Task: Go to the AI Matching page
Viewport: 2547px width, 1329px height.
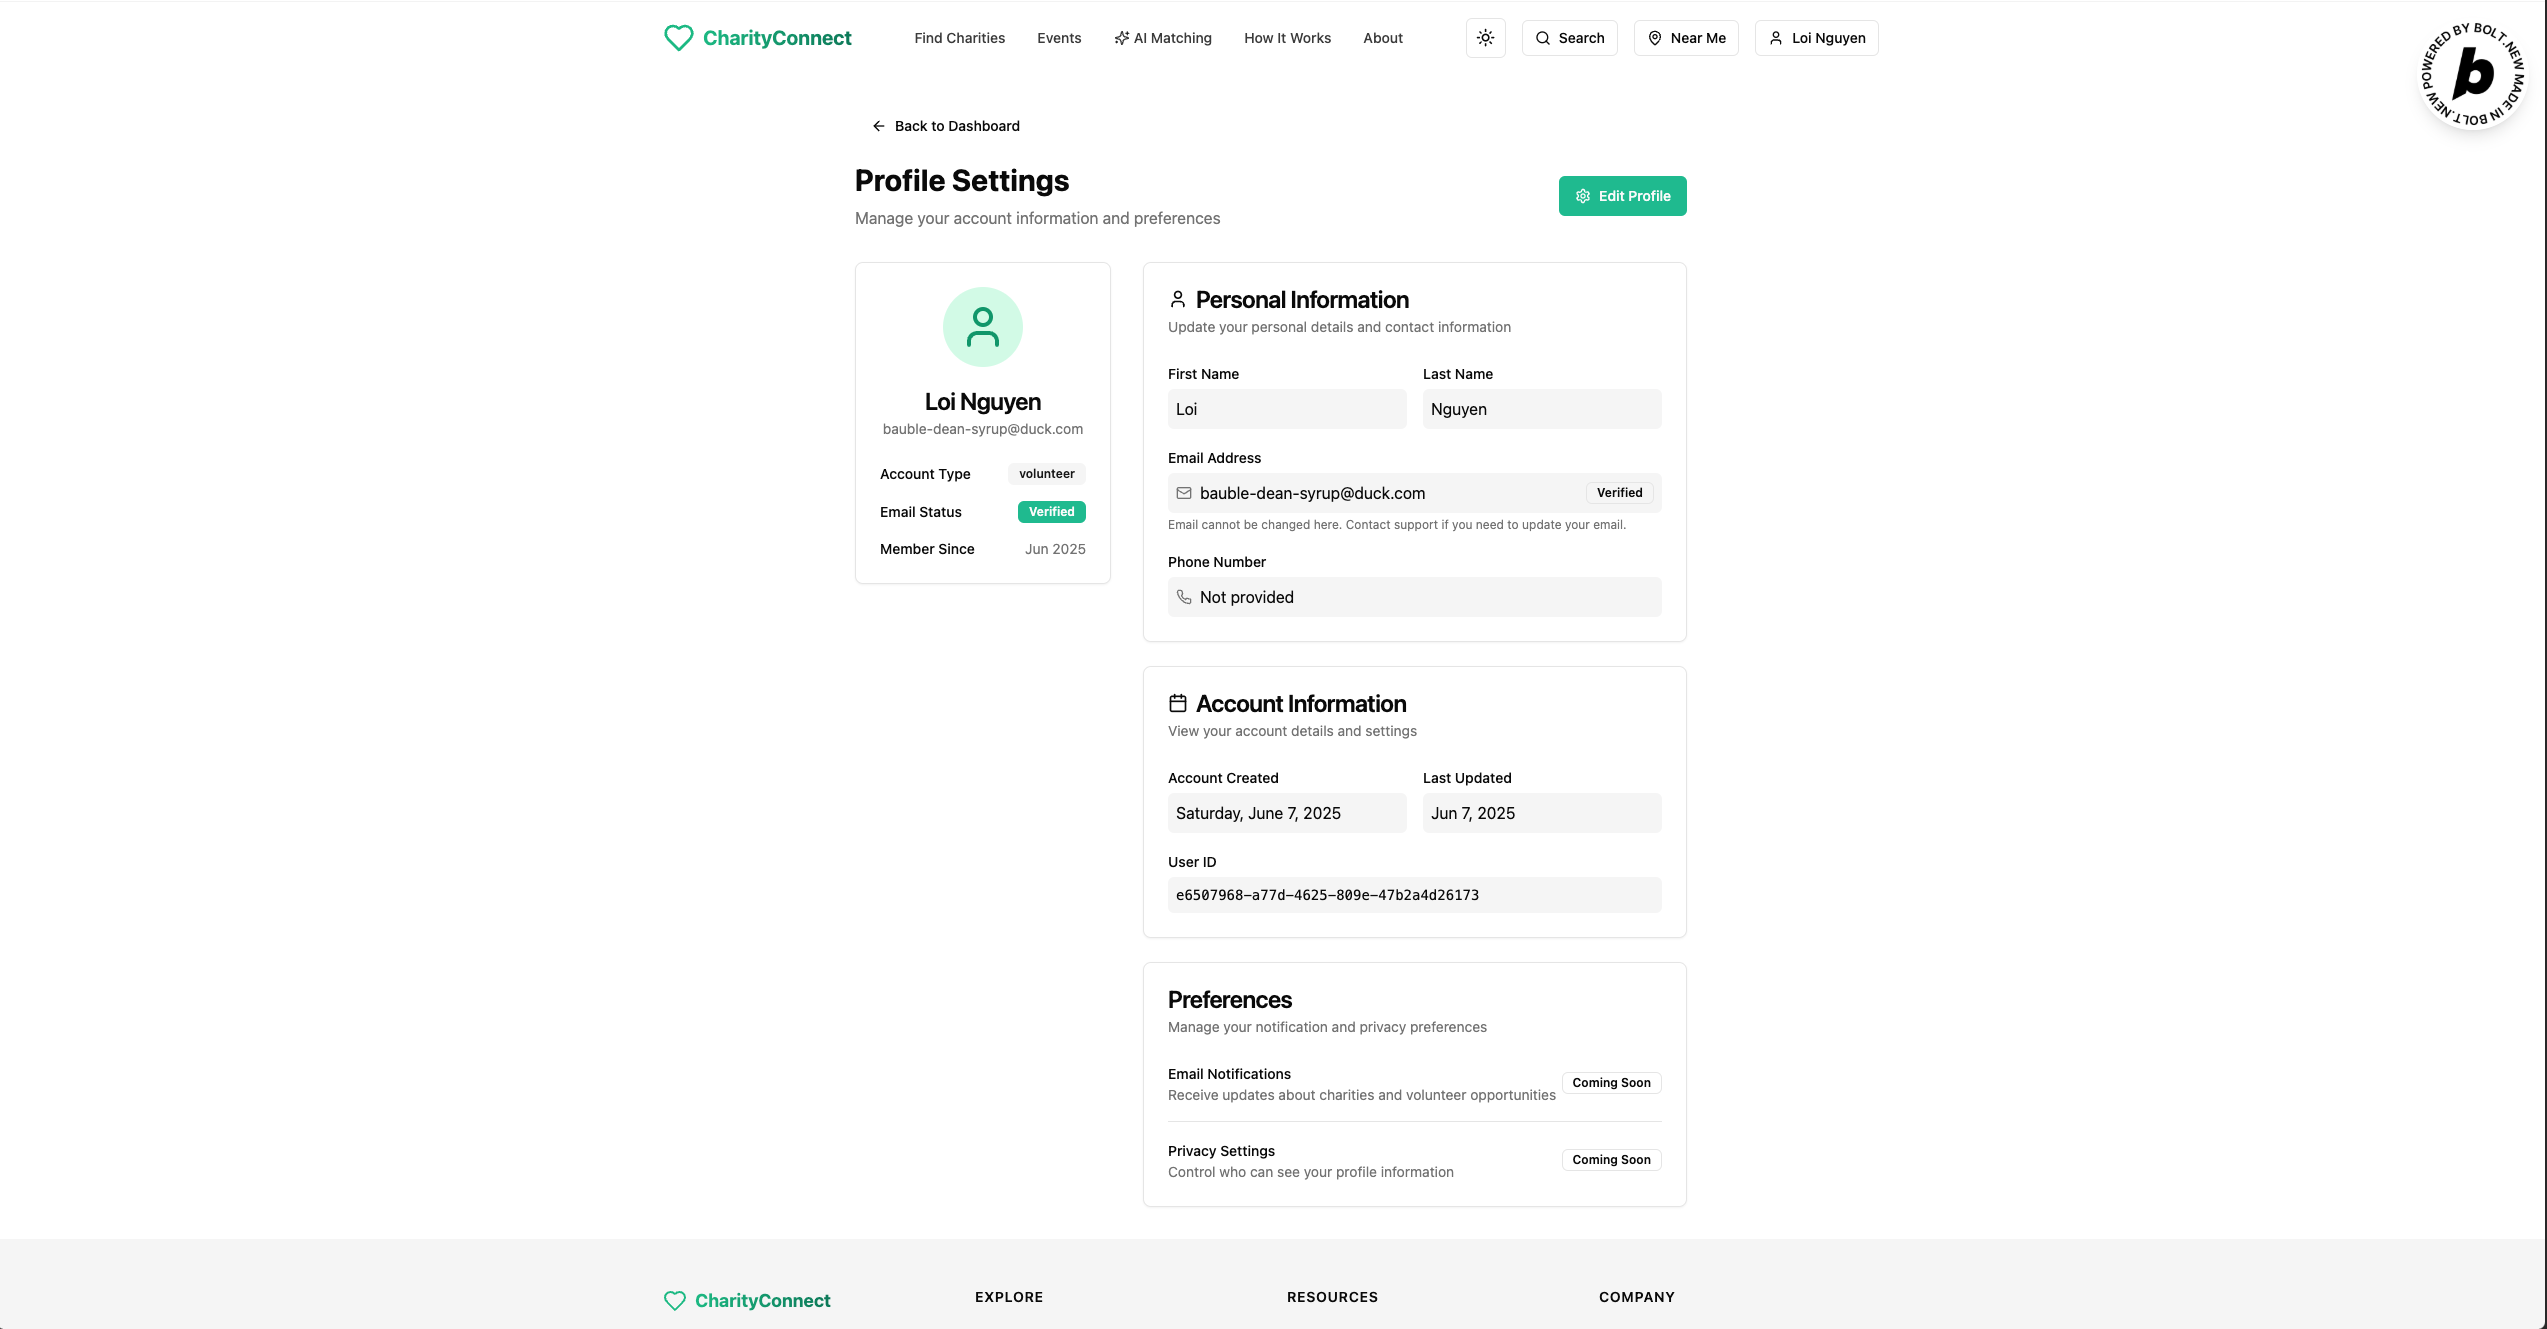Action: pos(1163,38)
